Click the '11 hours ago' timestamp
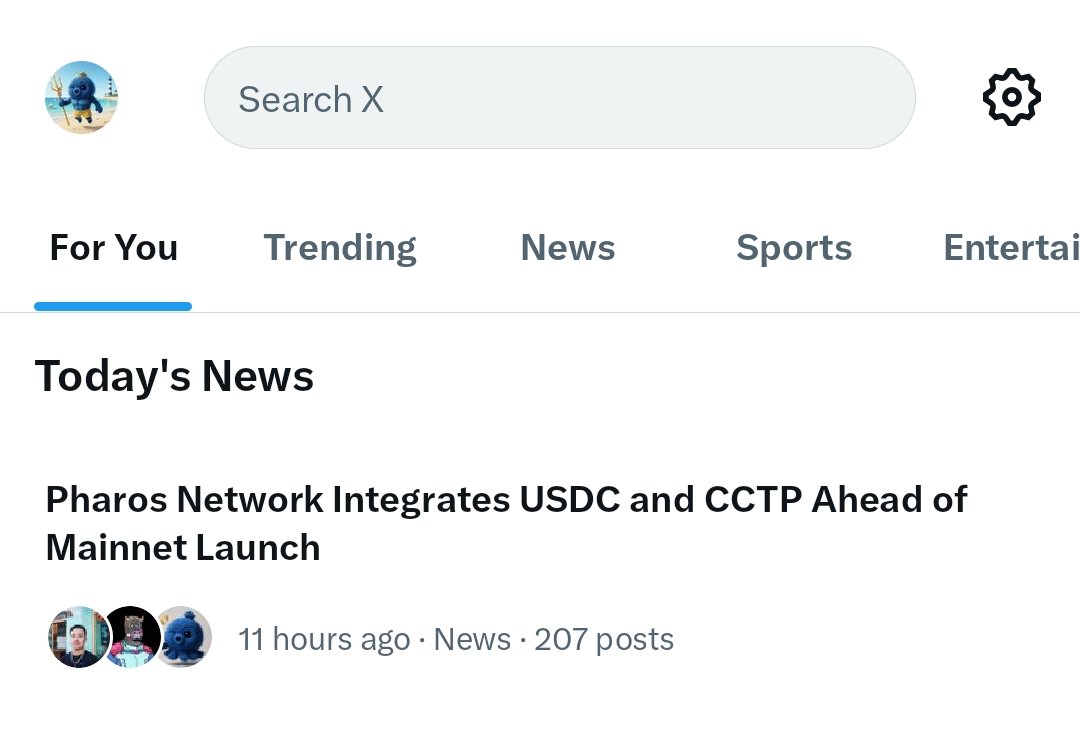1080x752 pixels. tap(324, 640)
